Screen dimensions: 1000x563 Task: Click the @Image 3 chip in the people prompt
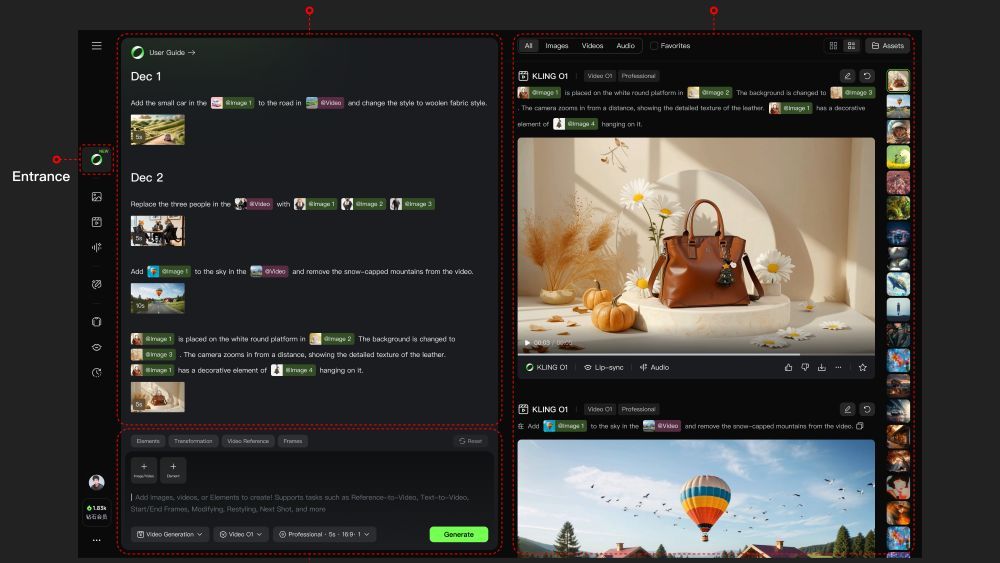pos(412,204)
